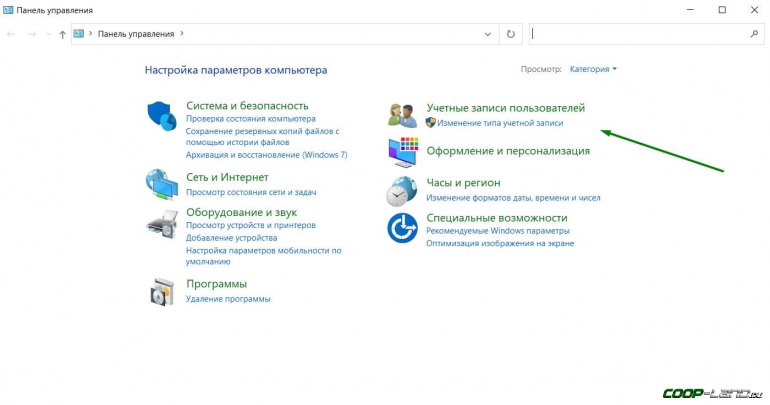Click the Clock and Region icon

403,190
